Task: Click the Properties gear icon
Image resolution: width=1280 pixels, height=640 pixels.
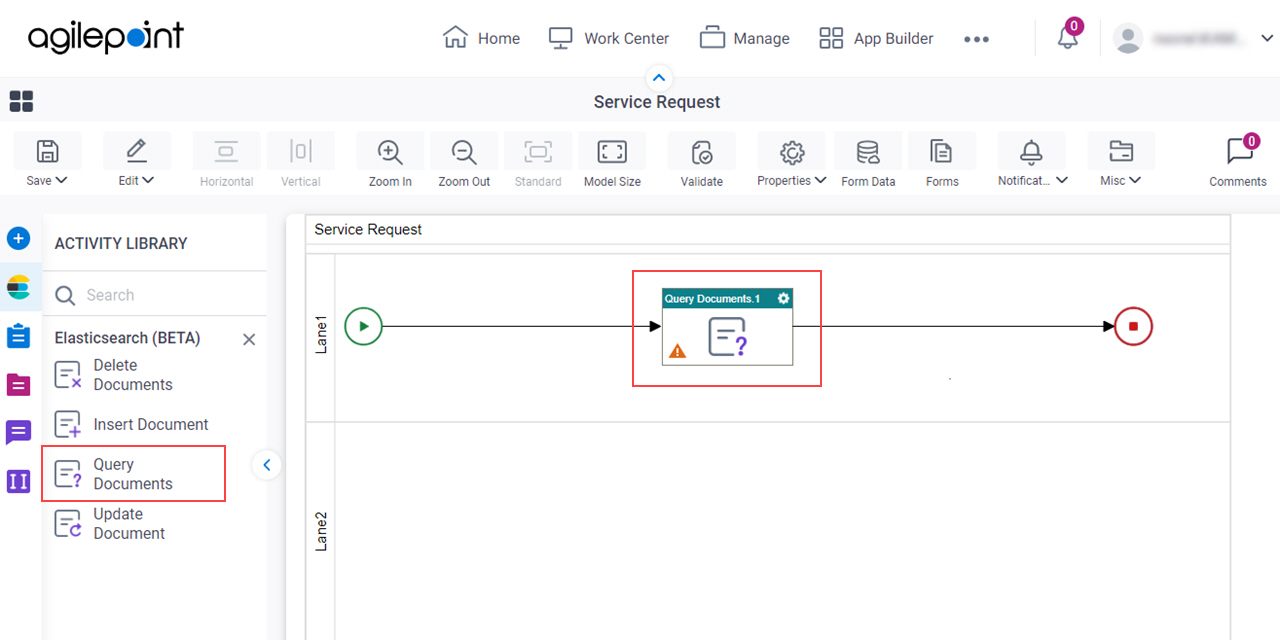Action: click(x=792, y=152)
